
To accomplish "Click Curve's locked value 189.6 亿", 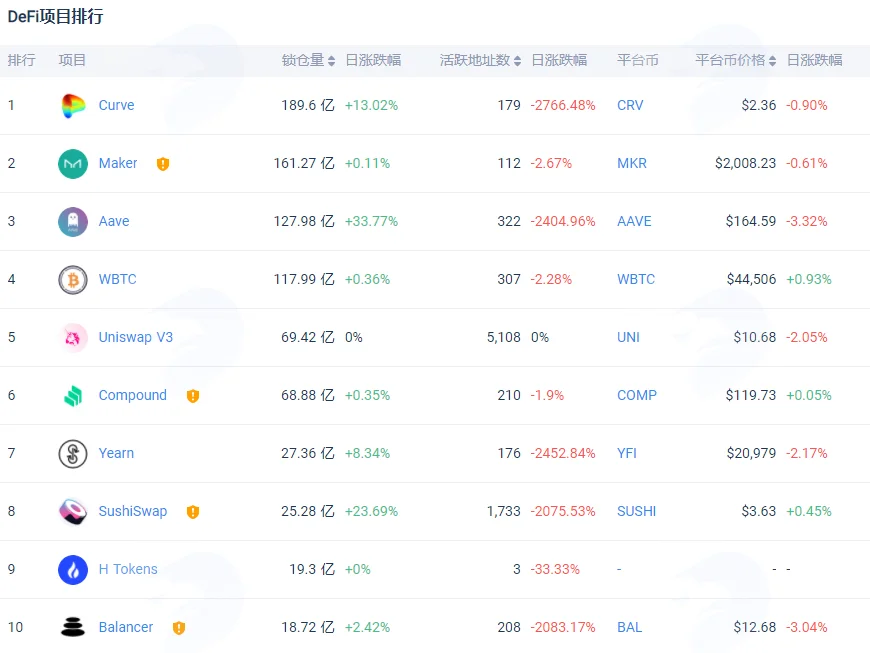I will (308, 105).
